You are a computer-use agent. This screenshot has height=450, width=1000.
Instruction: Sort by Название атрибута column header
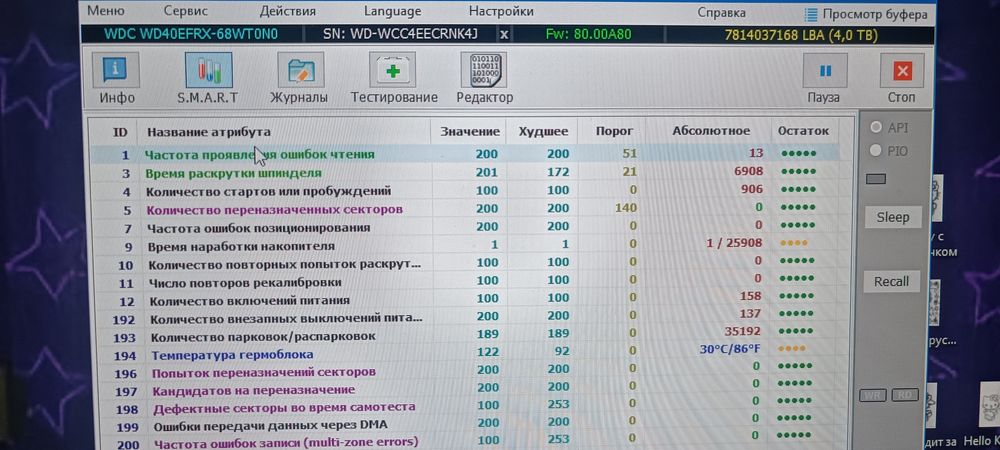[x=209, y=132]
